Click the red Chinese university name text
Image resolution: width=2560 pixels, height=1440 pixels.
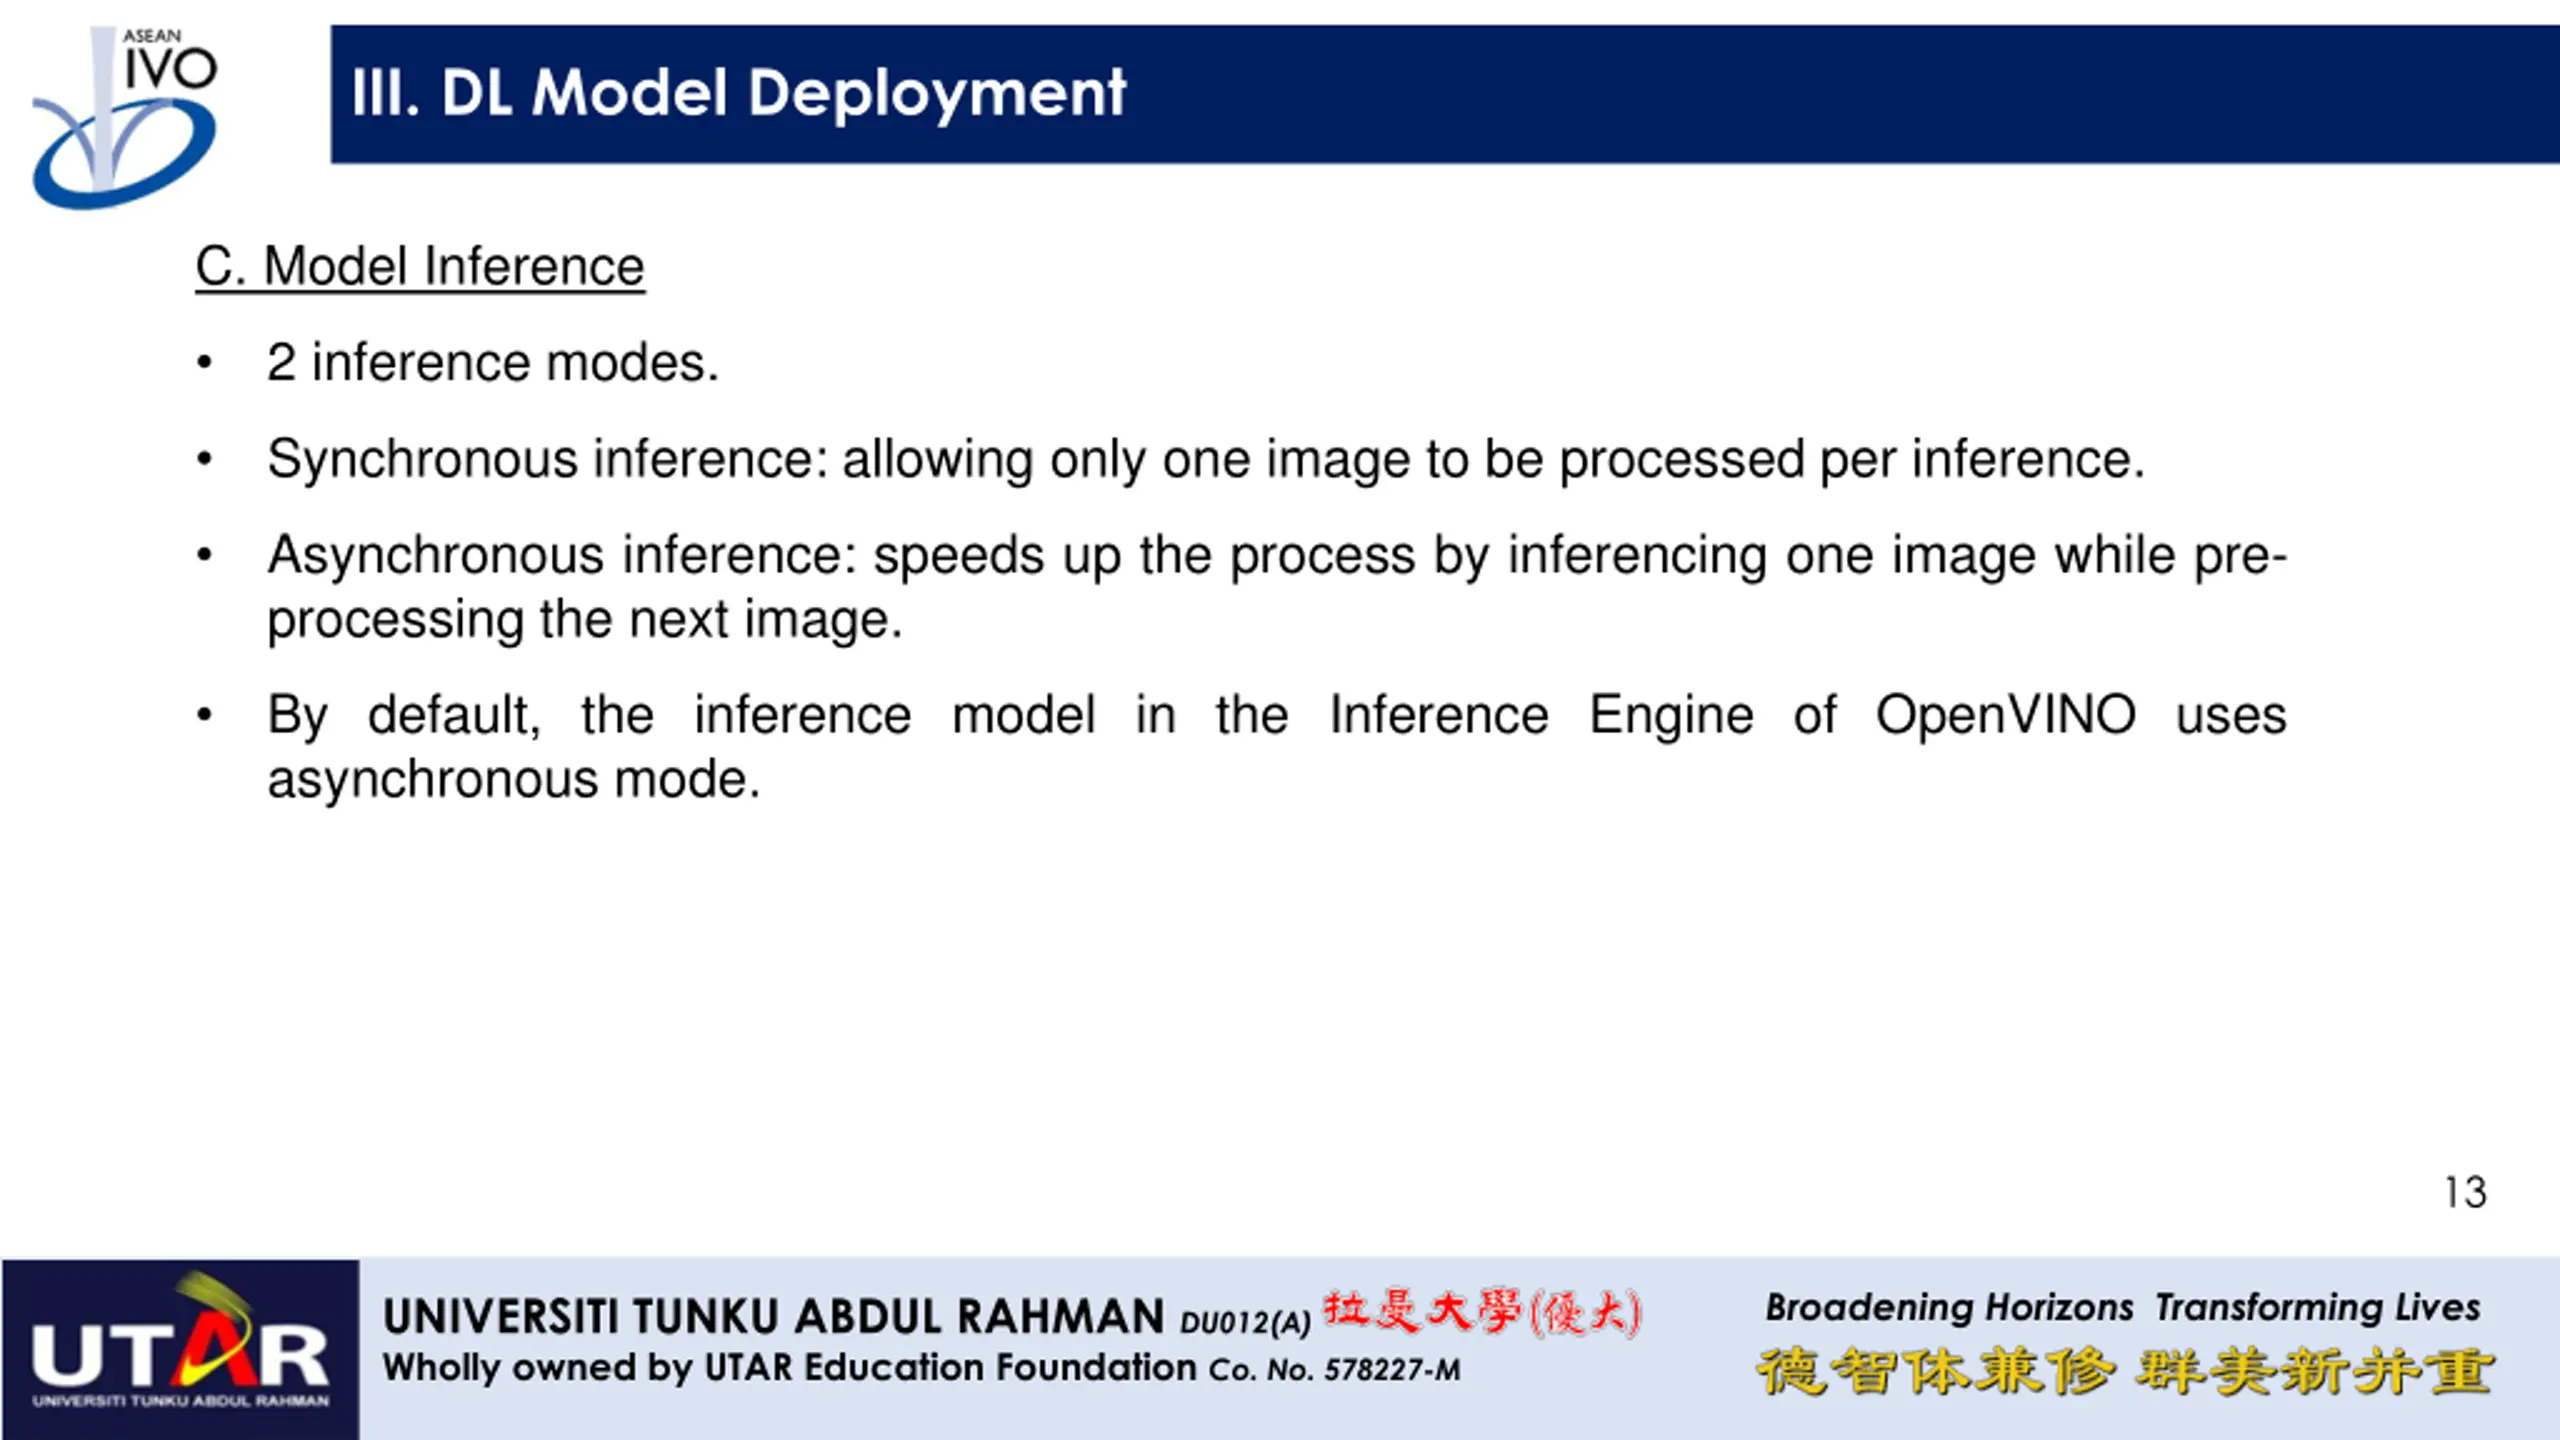coord(1482,1312)
